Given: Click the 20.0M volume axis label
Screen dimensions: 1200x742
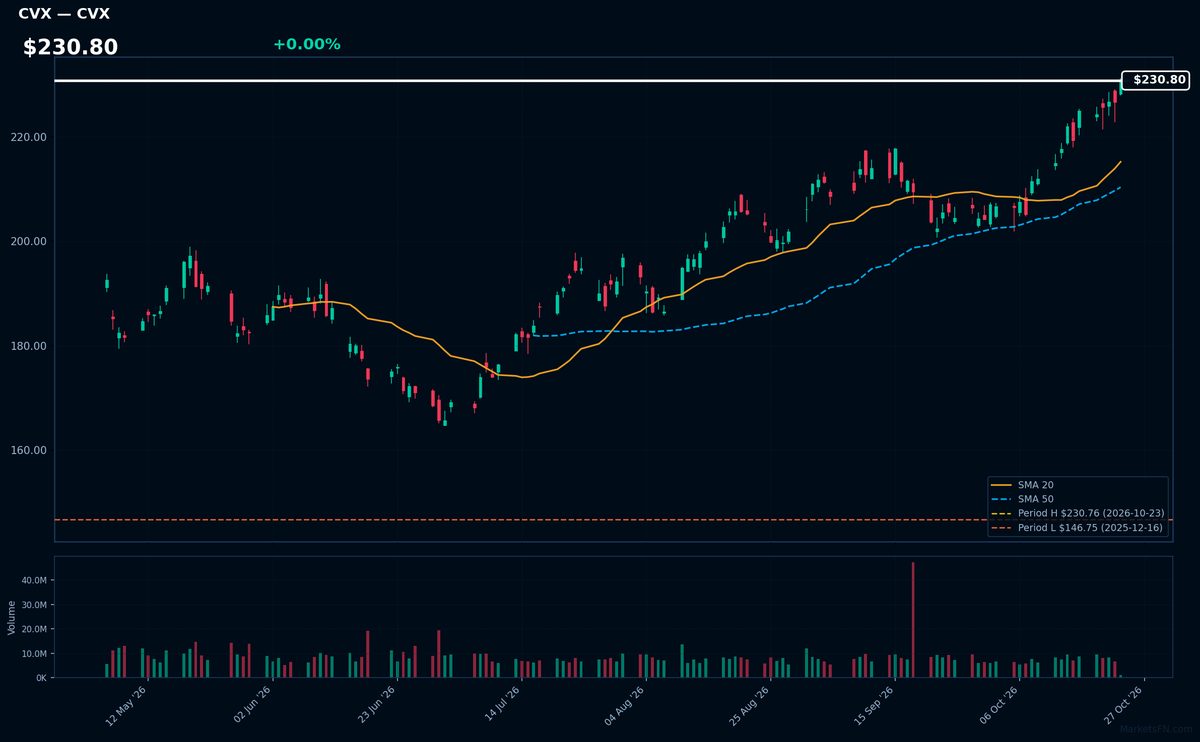Looking at the screenshot, I should [x=35, y=629].
